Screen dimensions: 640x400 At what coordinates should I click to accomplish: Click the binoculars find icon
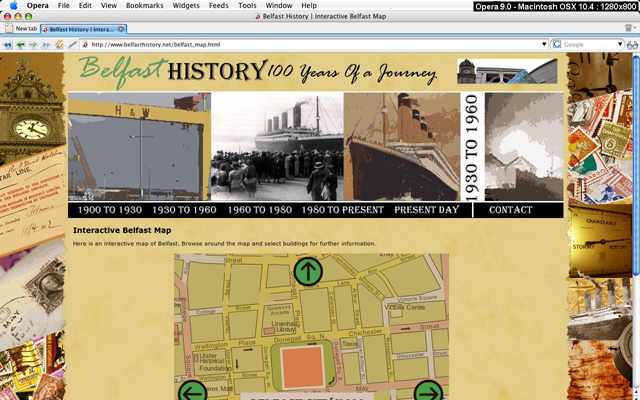(632, 44)
